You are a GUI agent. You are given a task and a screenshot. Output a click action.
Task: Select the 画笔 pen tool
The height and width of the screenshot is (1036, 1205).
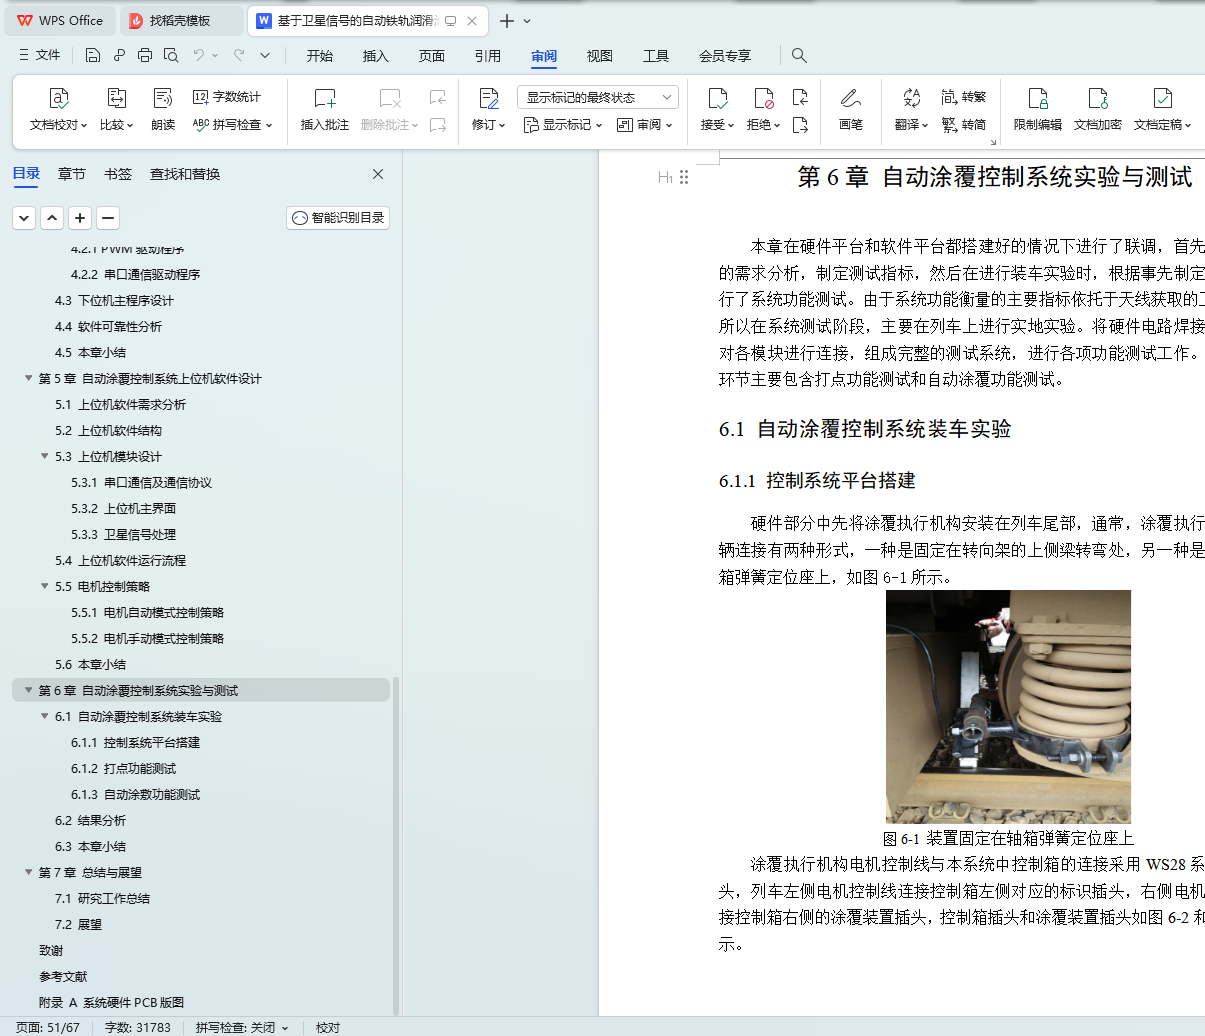coord(851,109)
